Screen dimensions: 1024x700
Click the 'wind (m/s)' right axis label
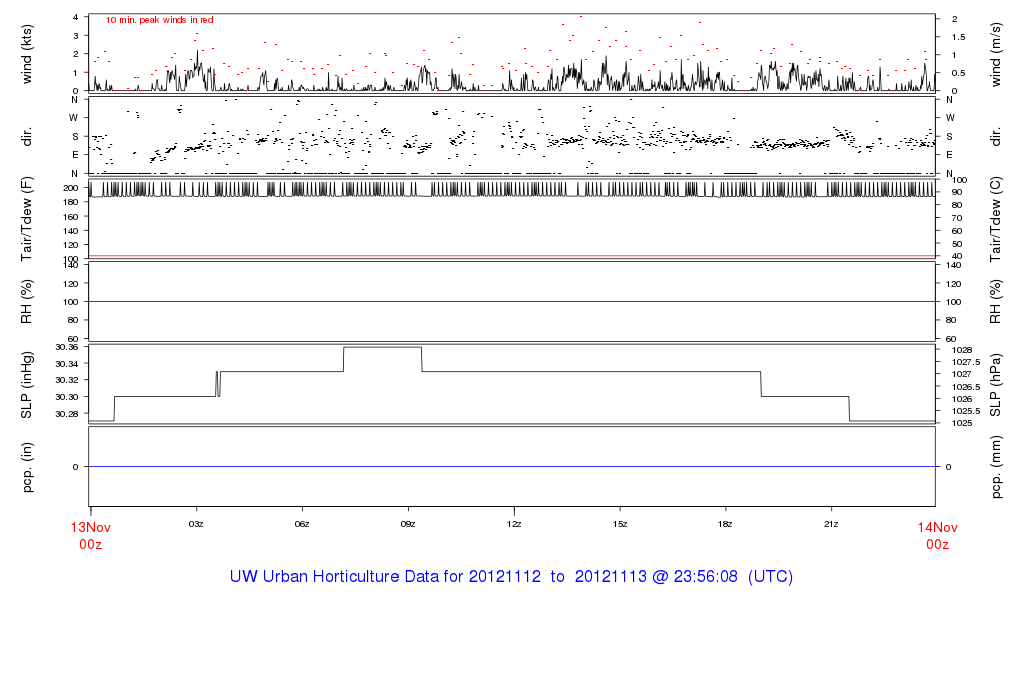click(x=995, y=55)
